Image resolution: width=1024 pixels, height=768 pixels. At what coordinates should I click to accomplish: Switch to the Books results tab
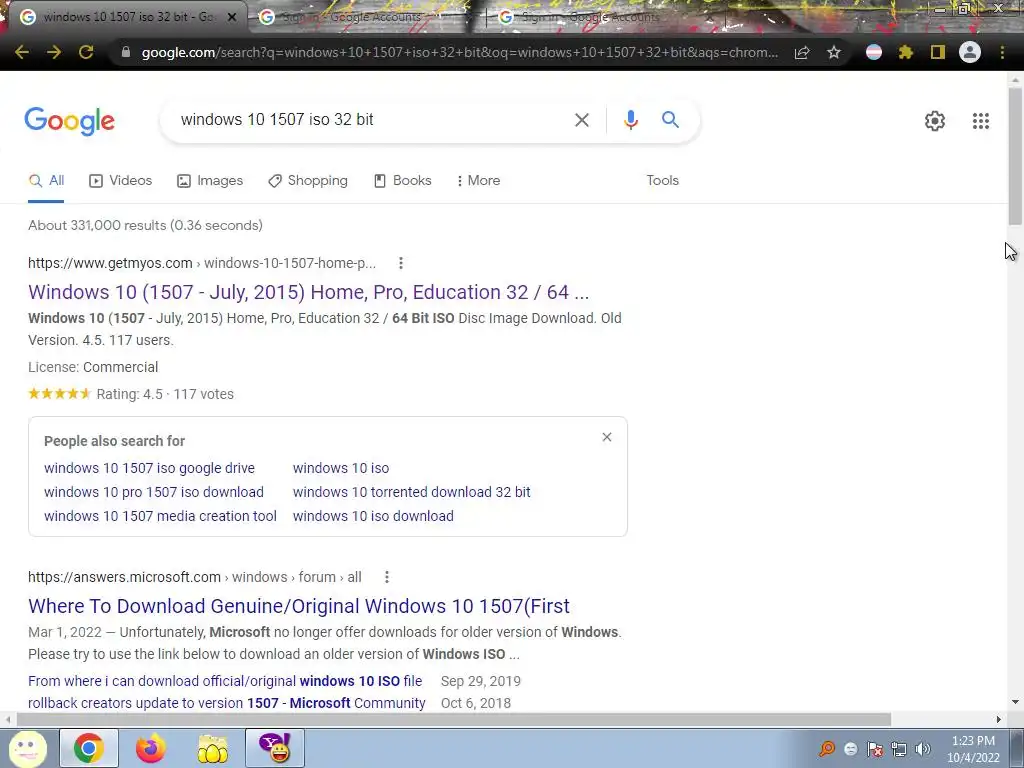click(402, 181)
